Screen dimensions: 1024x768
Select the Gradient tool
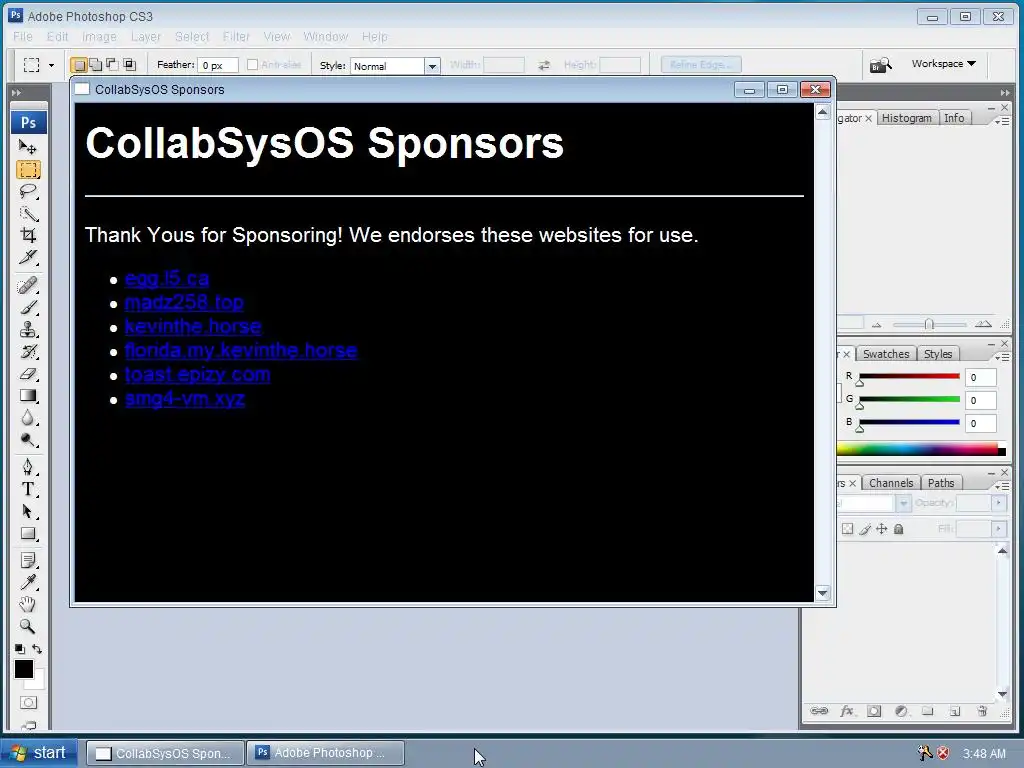point(28,395)
